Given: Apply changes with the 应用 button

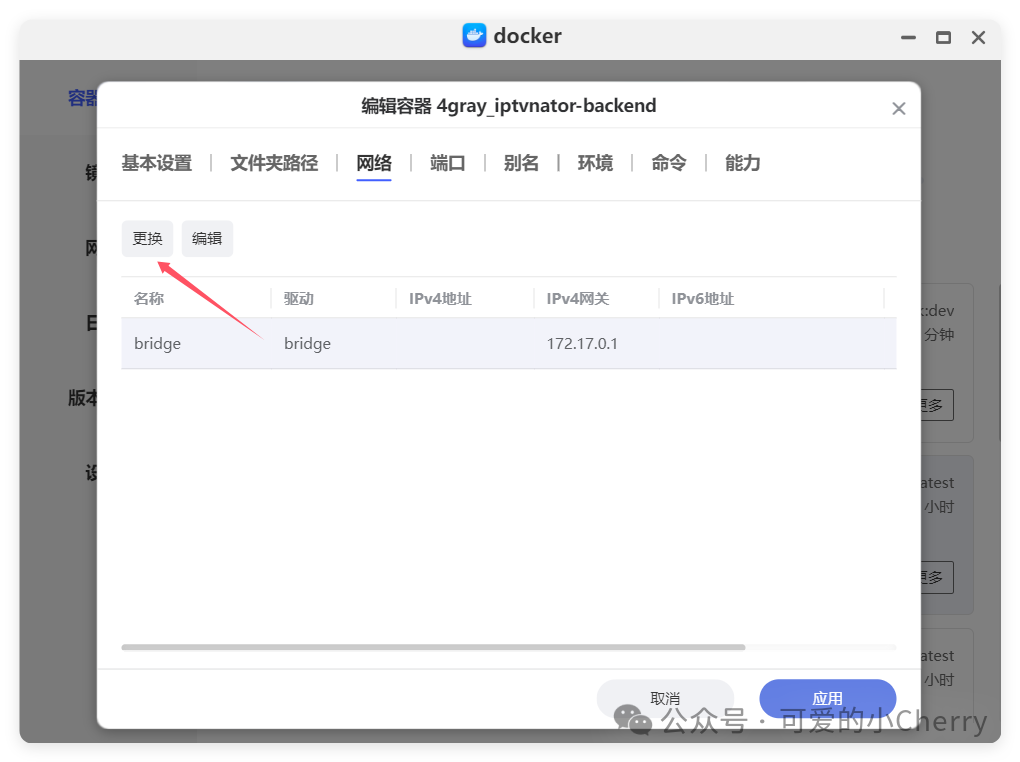Looking at the screenshot, I should pyautogui.click(x=827, y=698).
